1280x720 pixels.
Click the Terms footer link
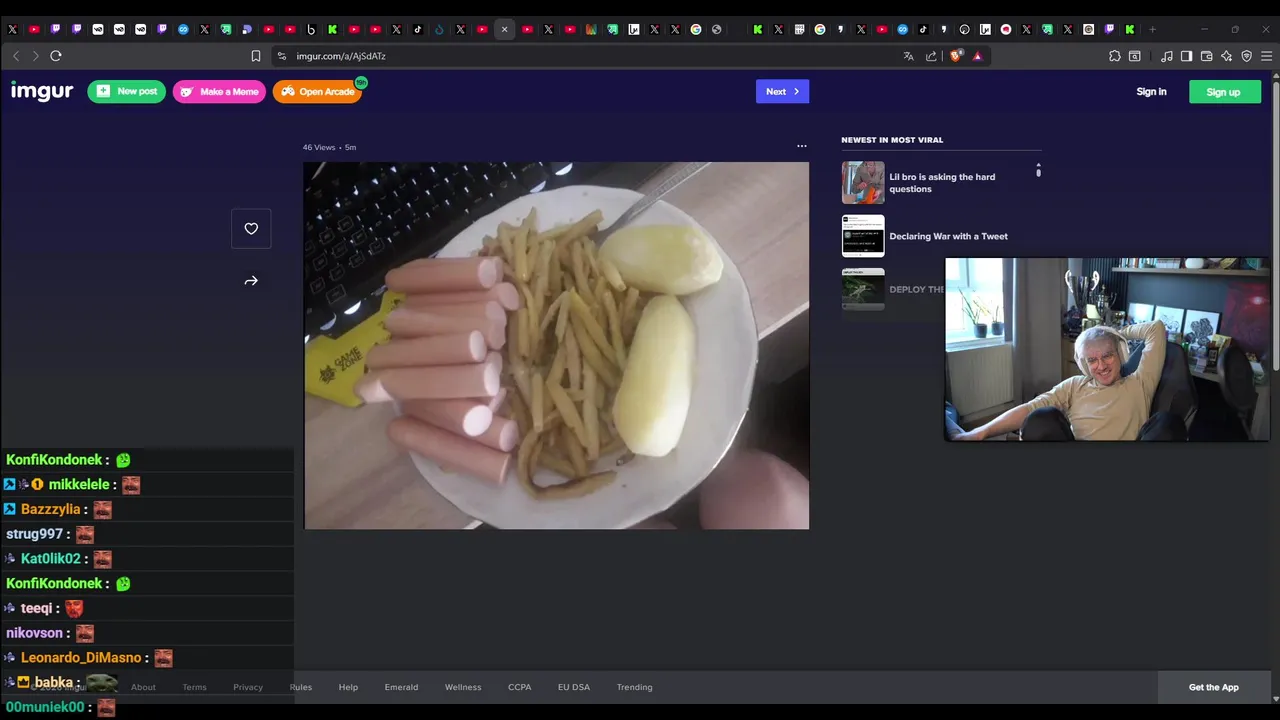point(194,687)
